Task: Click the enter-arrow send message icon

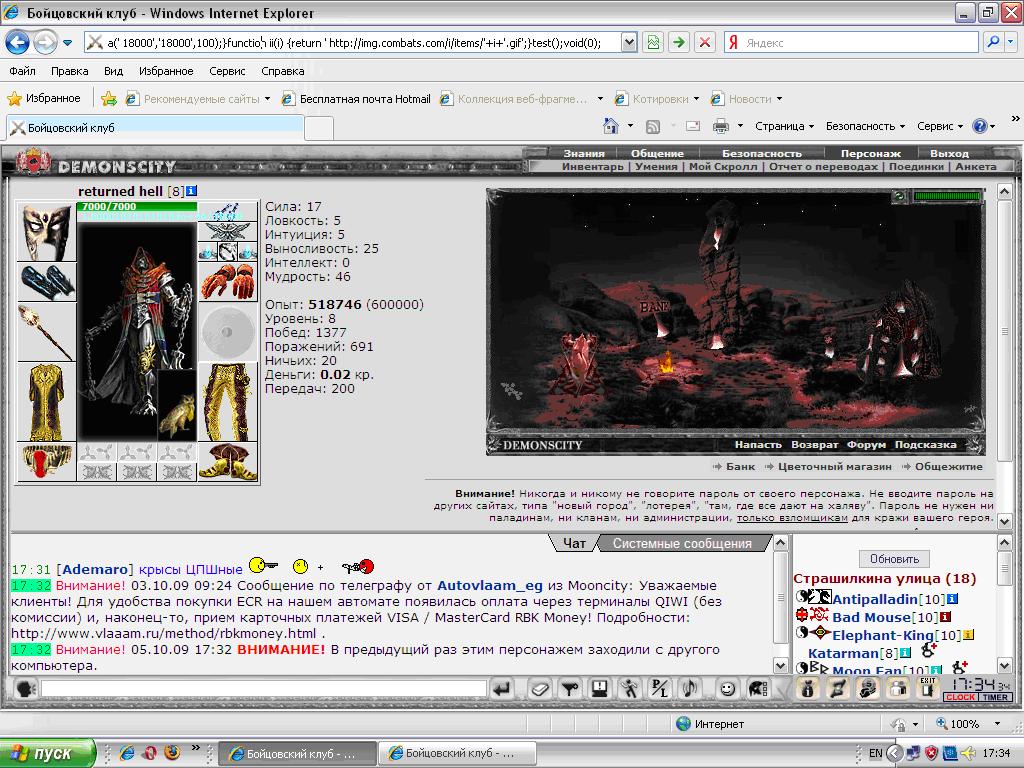Action: [x=502, y=688]
